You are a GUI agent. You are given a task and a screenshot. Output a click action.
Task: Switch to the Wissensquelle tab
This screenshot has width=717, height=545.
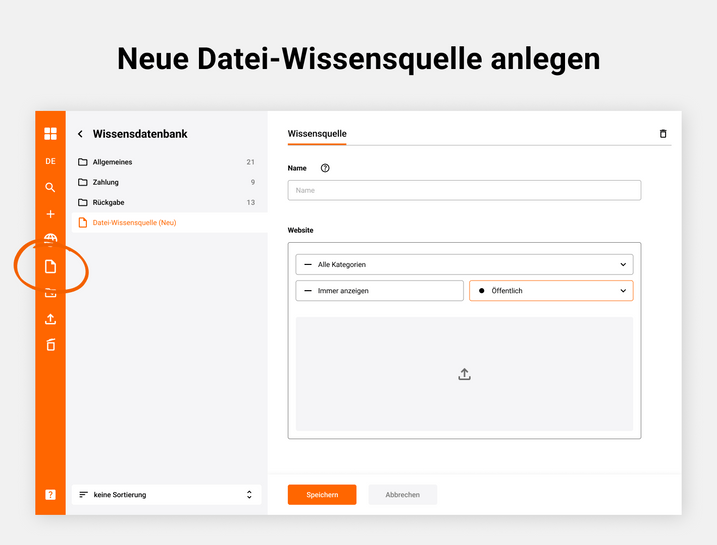(317, 134)
